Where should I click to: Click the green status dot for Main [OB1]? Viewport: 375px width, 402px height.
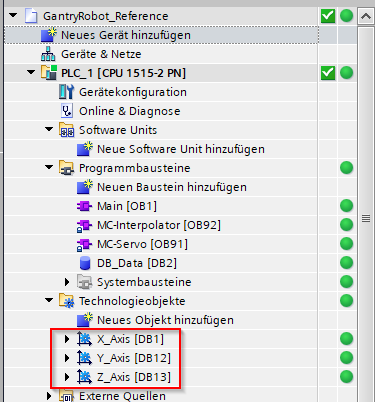[x=346, y=206]
